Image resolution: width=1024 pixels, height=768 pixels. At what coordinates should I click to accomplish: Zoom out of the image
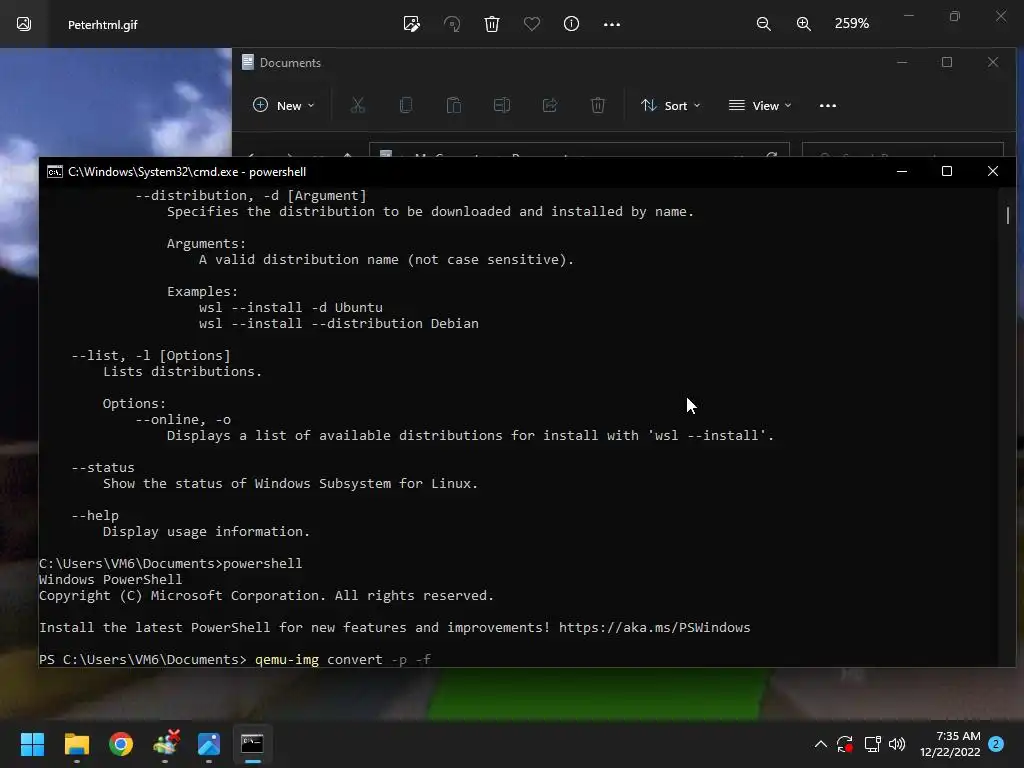pos(763,24)
